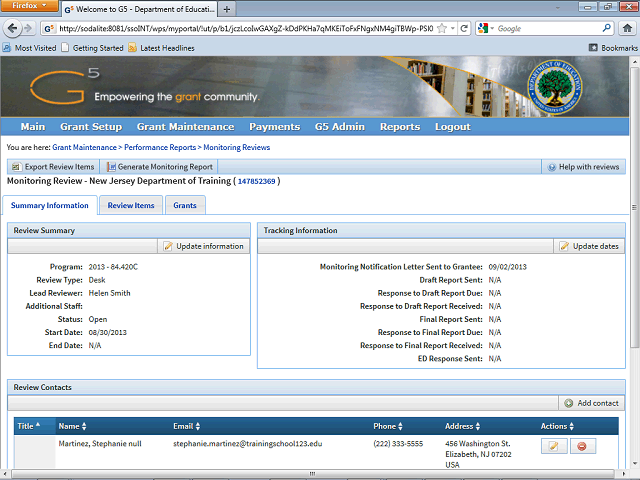
Task: Sort contacts by Email column
Action: click(187, 426)
